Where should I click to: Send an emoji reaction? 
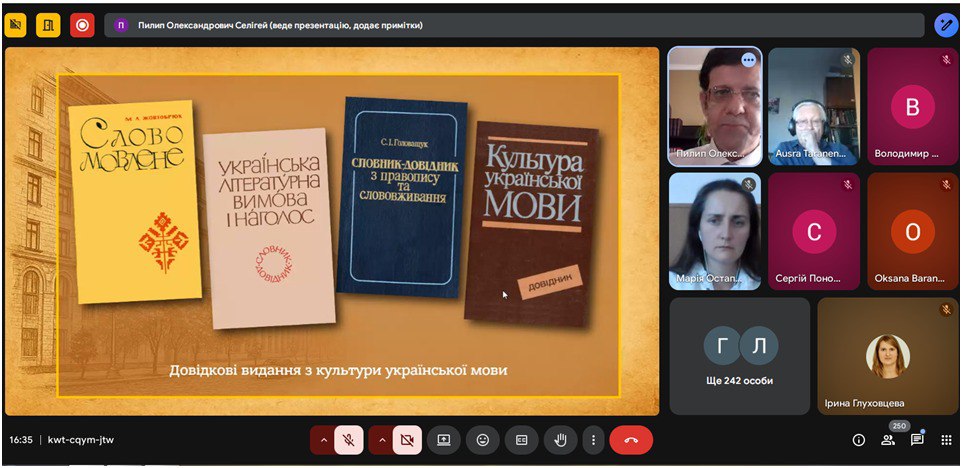coord(483,440)
